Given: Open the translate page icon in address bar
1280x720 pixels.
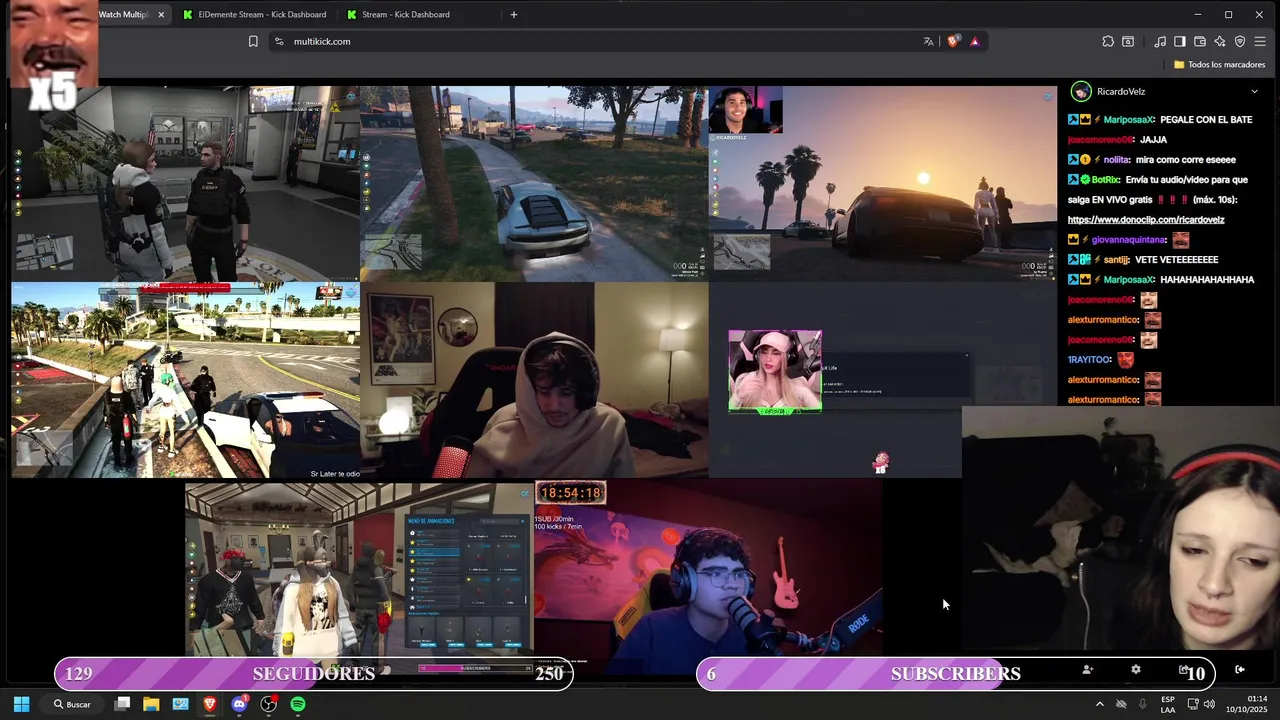Looking at the screenshot, I should pos(928,41).
